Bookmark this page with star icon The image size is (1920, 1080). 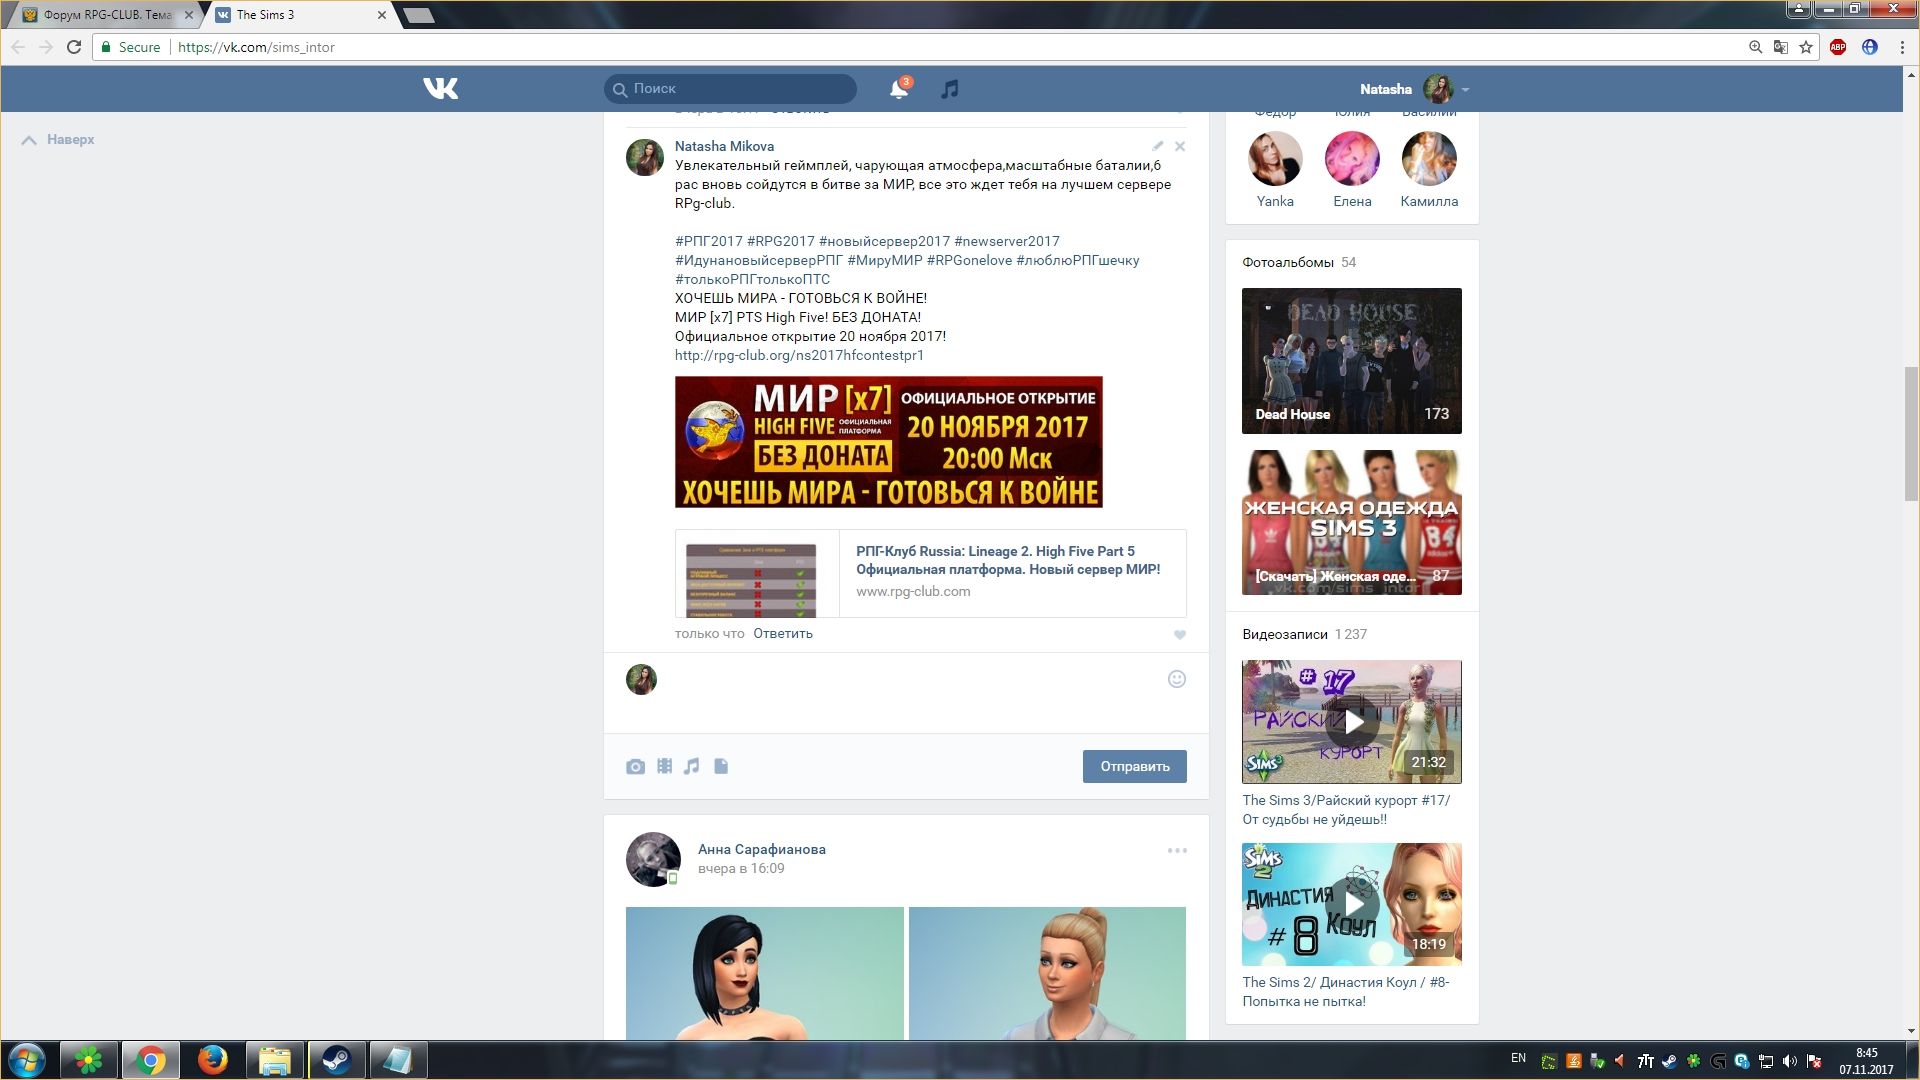pyautogui.click(x=1806, y=47)
